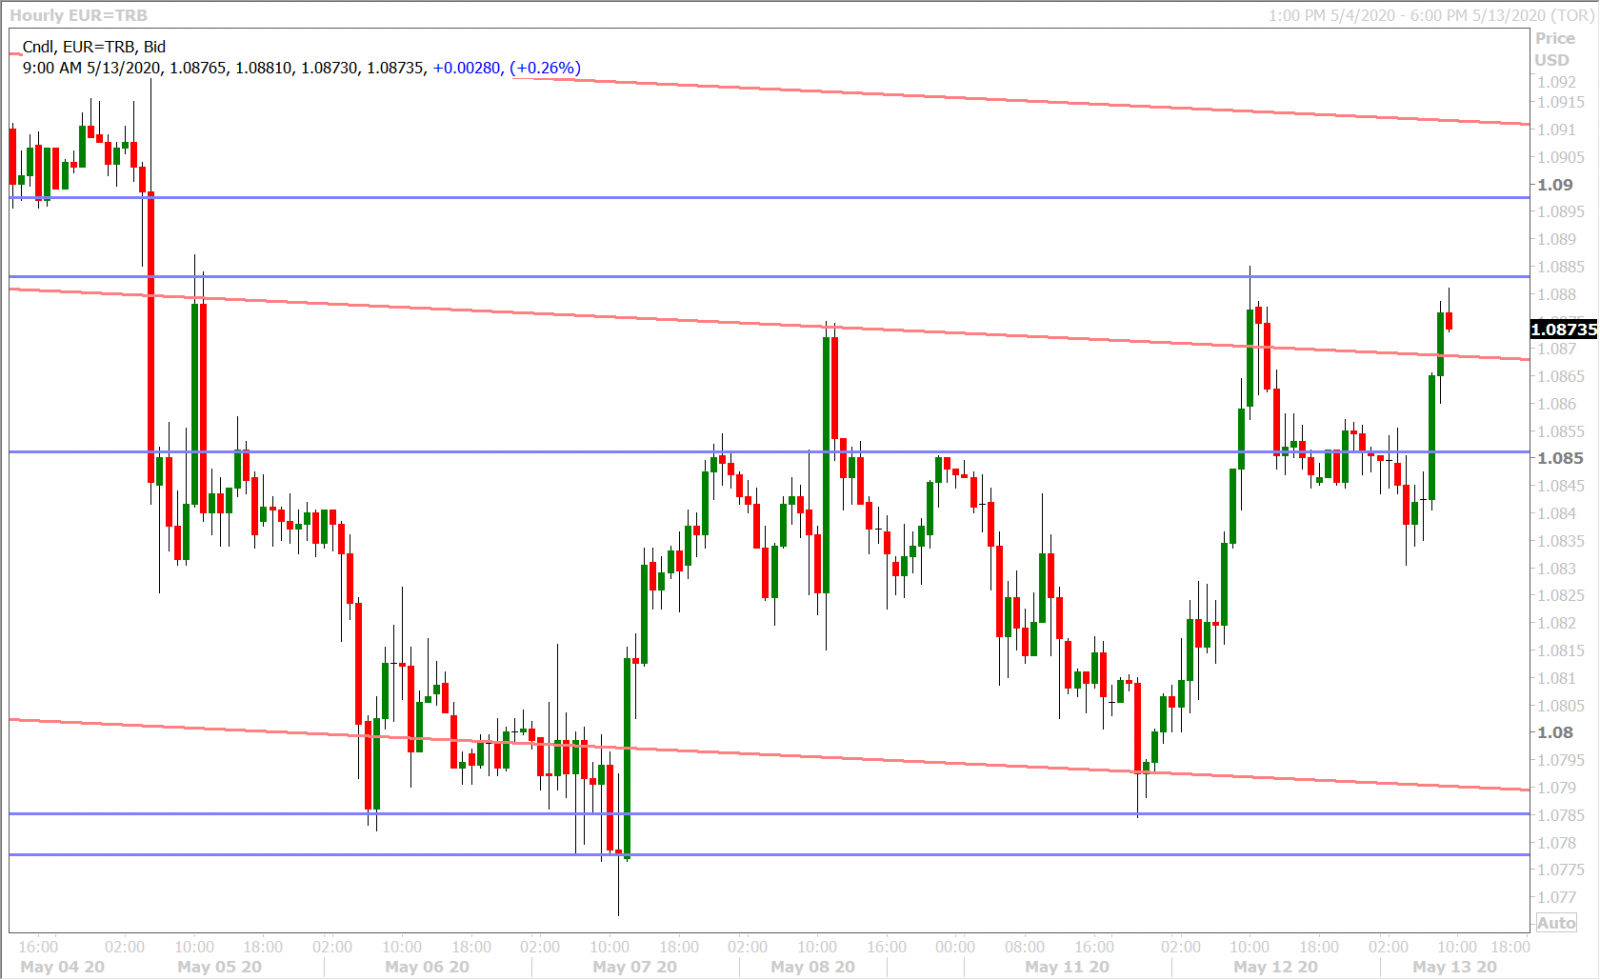Viewport: 1600px width, 980px height.
Task: Click the 1.0795 price axis label
Action: click(x=1560, y=760)
